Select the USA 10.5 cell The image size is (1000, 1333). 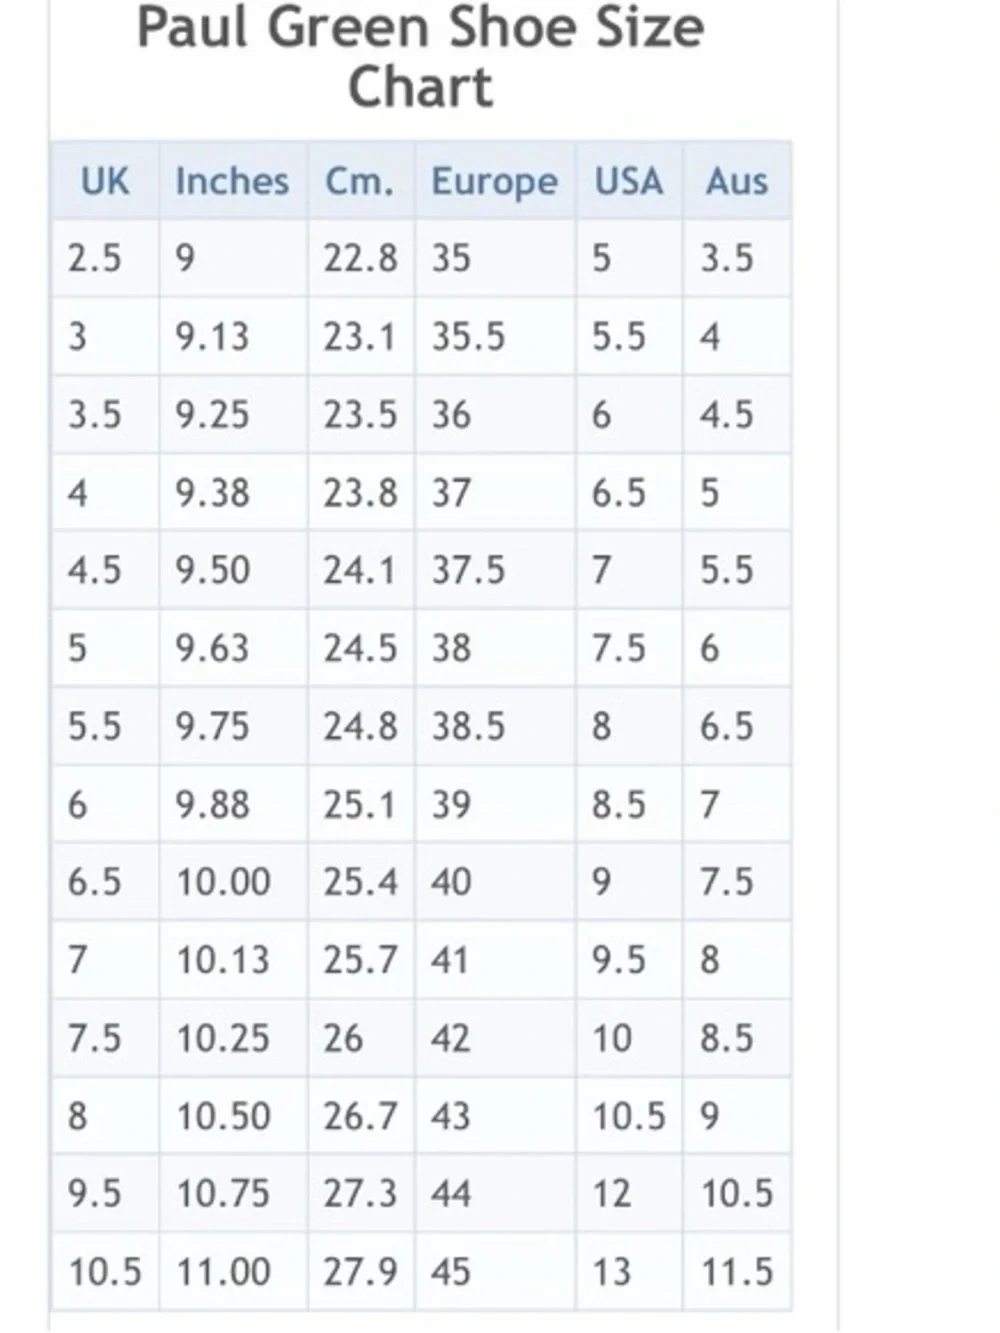point(629,1116)
